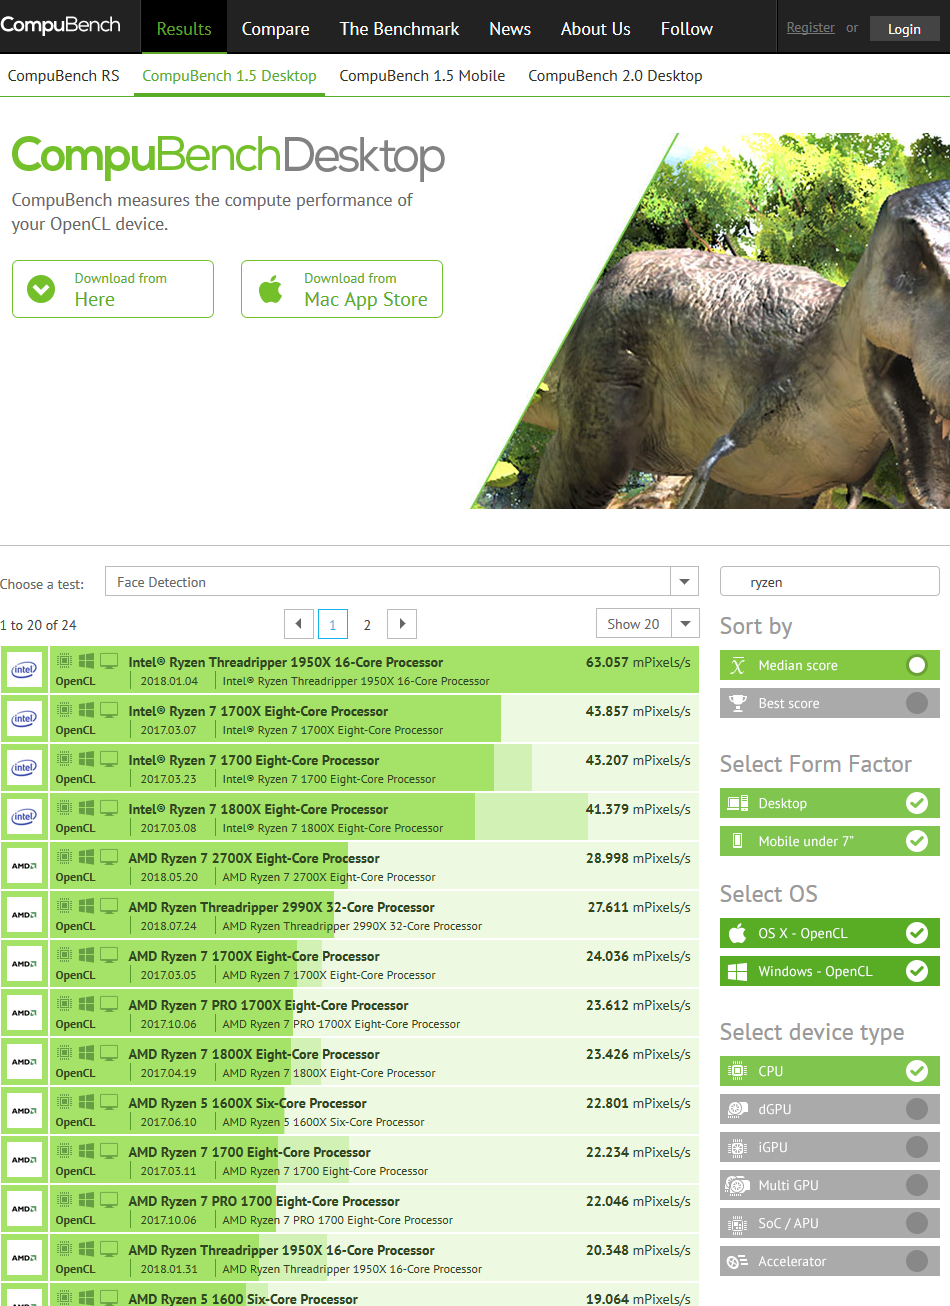Click the AMD logo on Ryzen 7 2700X row
This screenshot has width=950, height=1306.
pyautogui.click(x=24, y=866)
